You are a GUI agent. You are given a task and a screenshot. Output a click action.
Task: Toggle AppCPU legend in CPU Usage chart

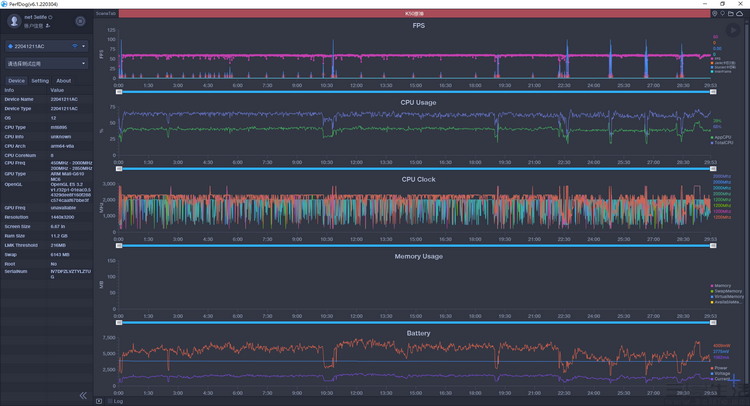point(721,137)
